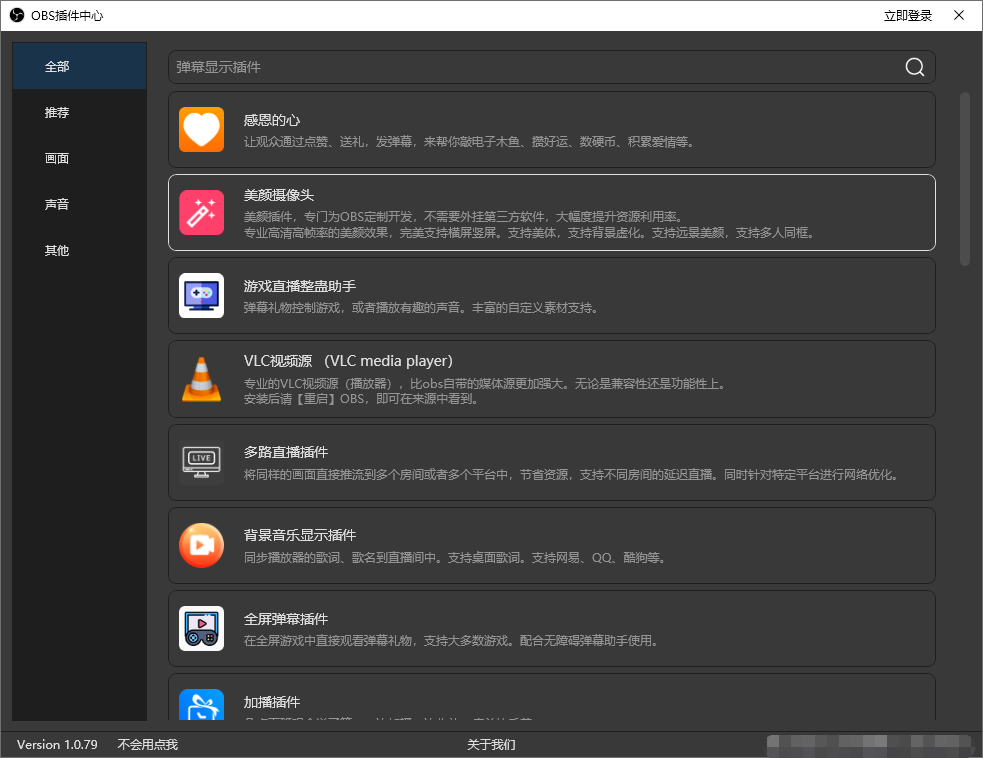Go to the 其他 category
This screenshot has width=983, height=758.
coord(80,250)
